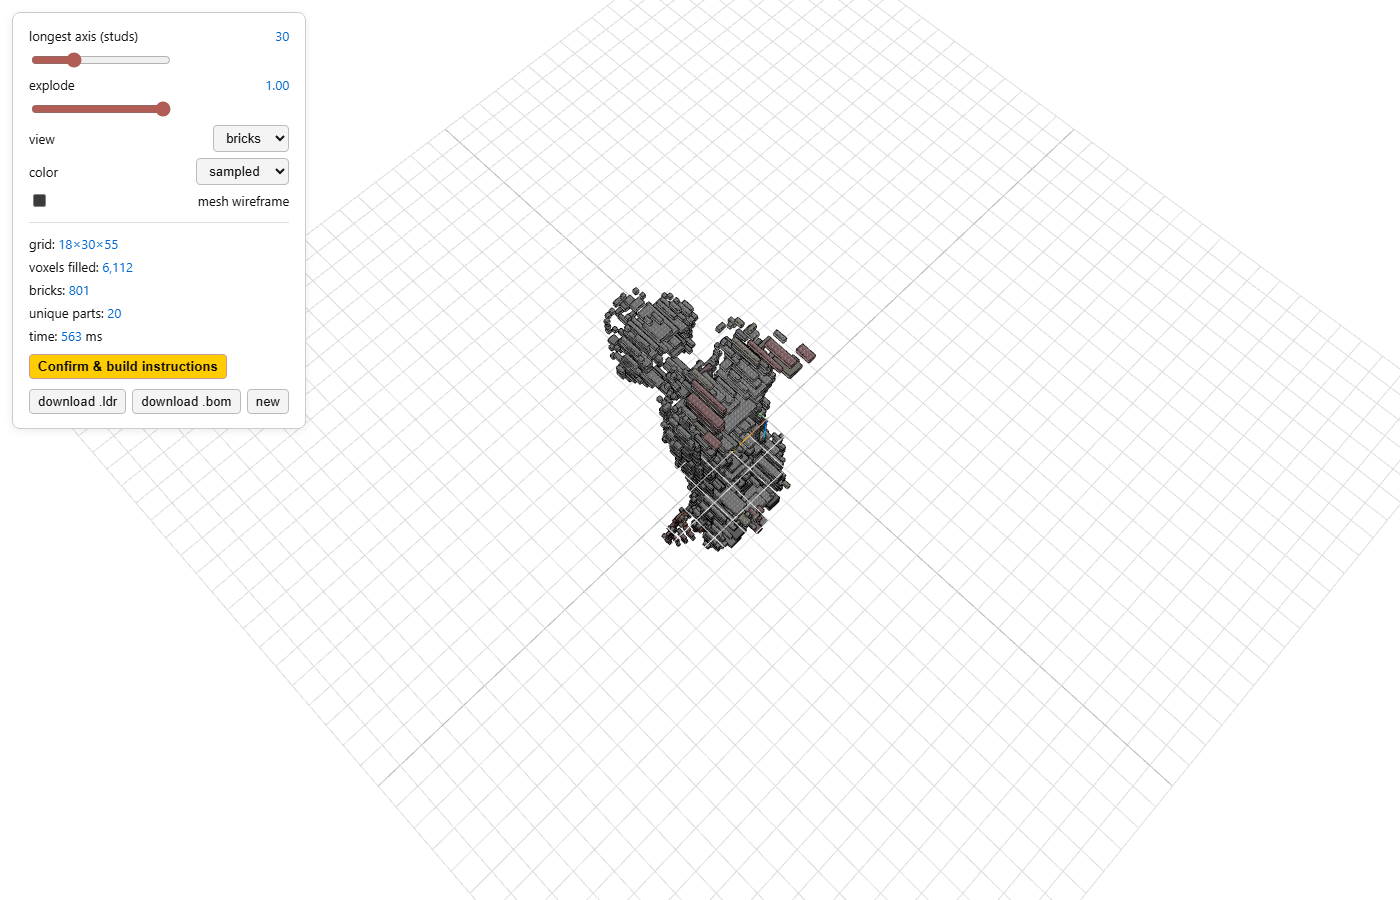Image resolution: width=1400 pixels, height=900 pixels.
Task: Enable the mesh wireframe checkbox
Action: pyautogui.click(x=40, y=200)
